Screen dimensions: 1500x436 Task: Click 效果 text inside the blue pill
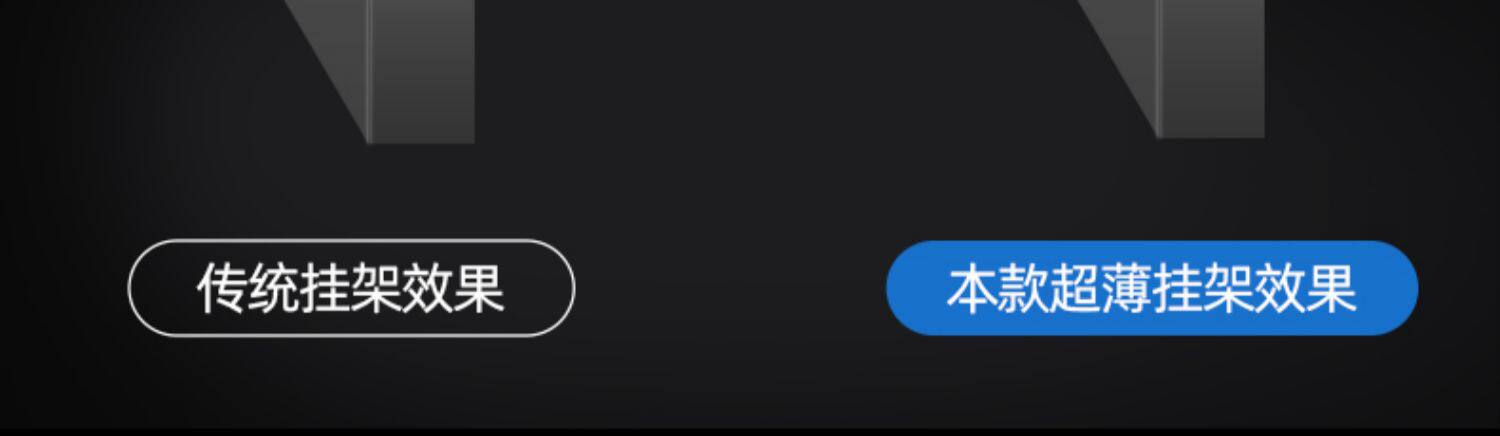(x=1306, y=289)
